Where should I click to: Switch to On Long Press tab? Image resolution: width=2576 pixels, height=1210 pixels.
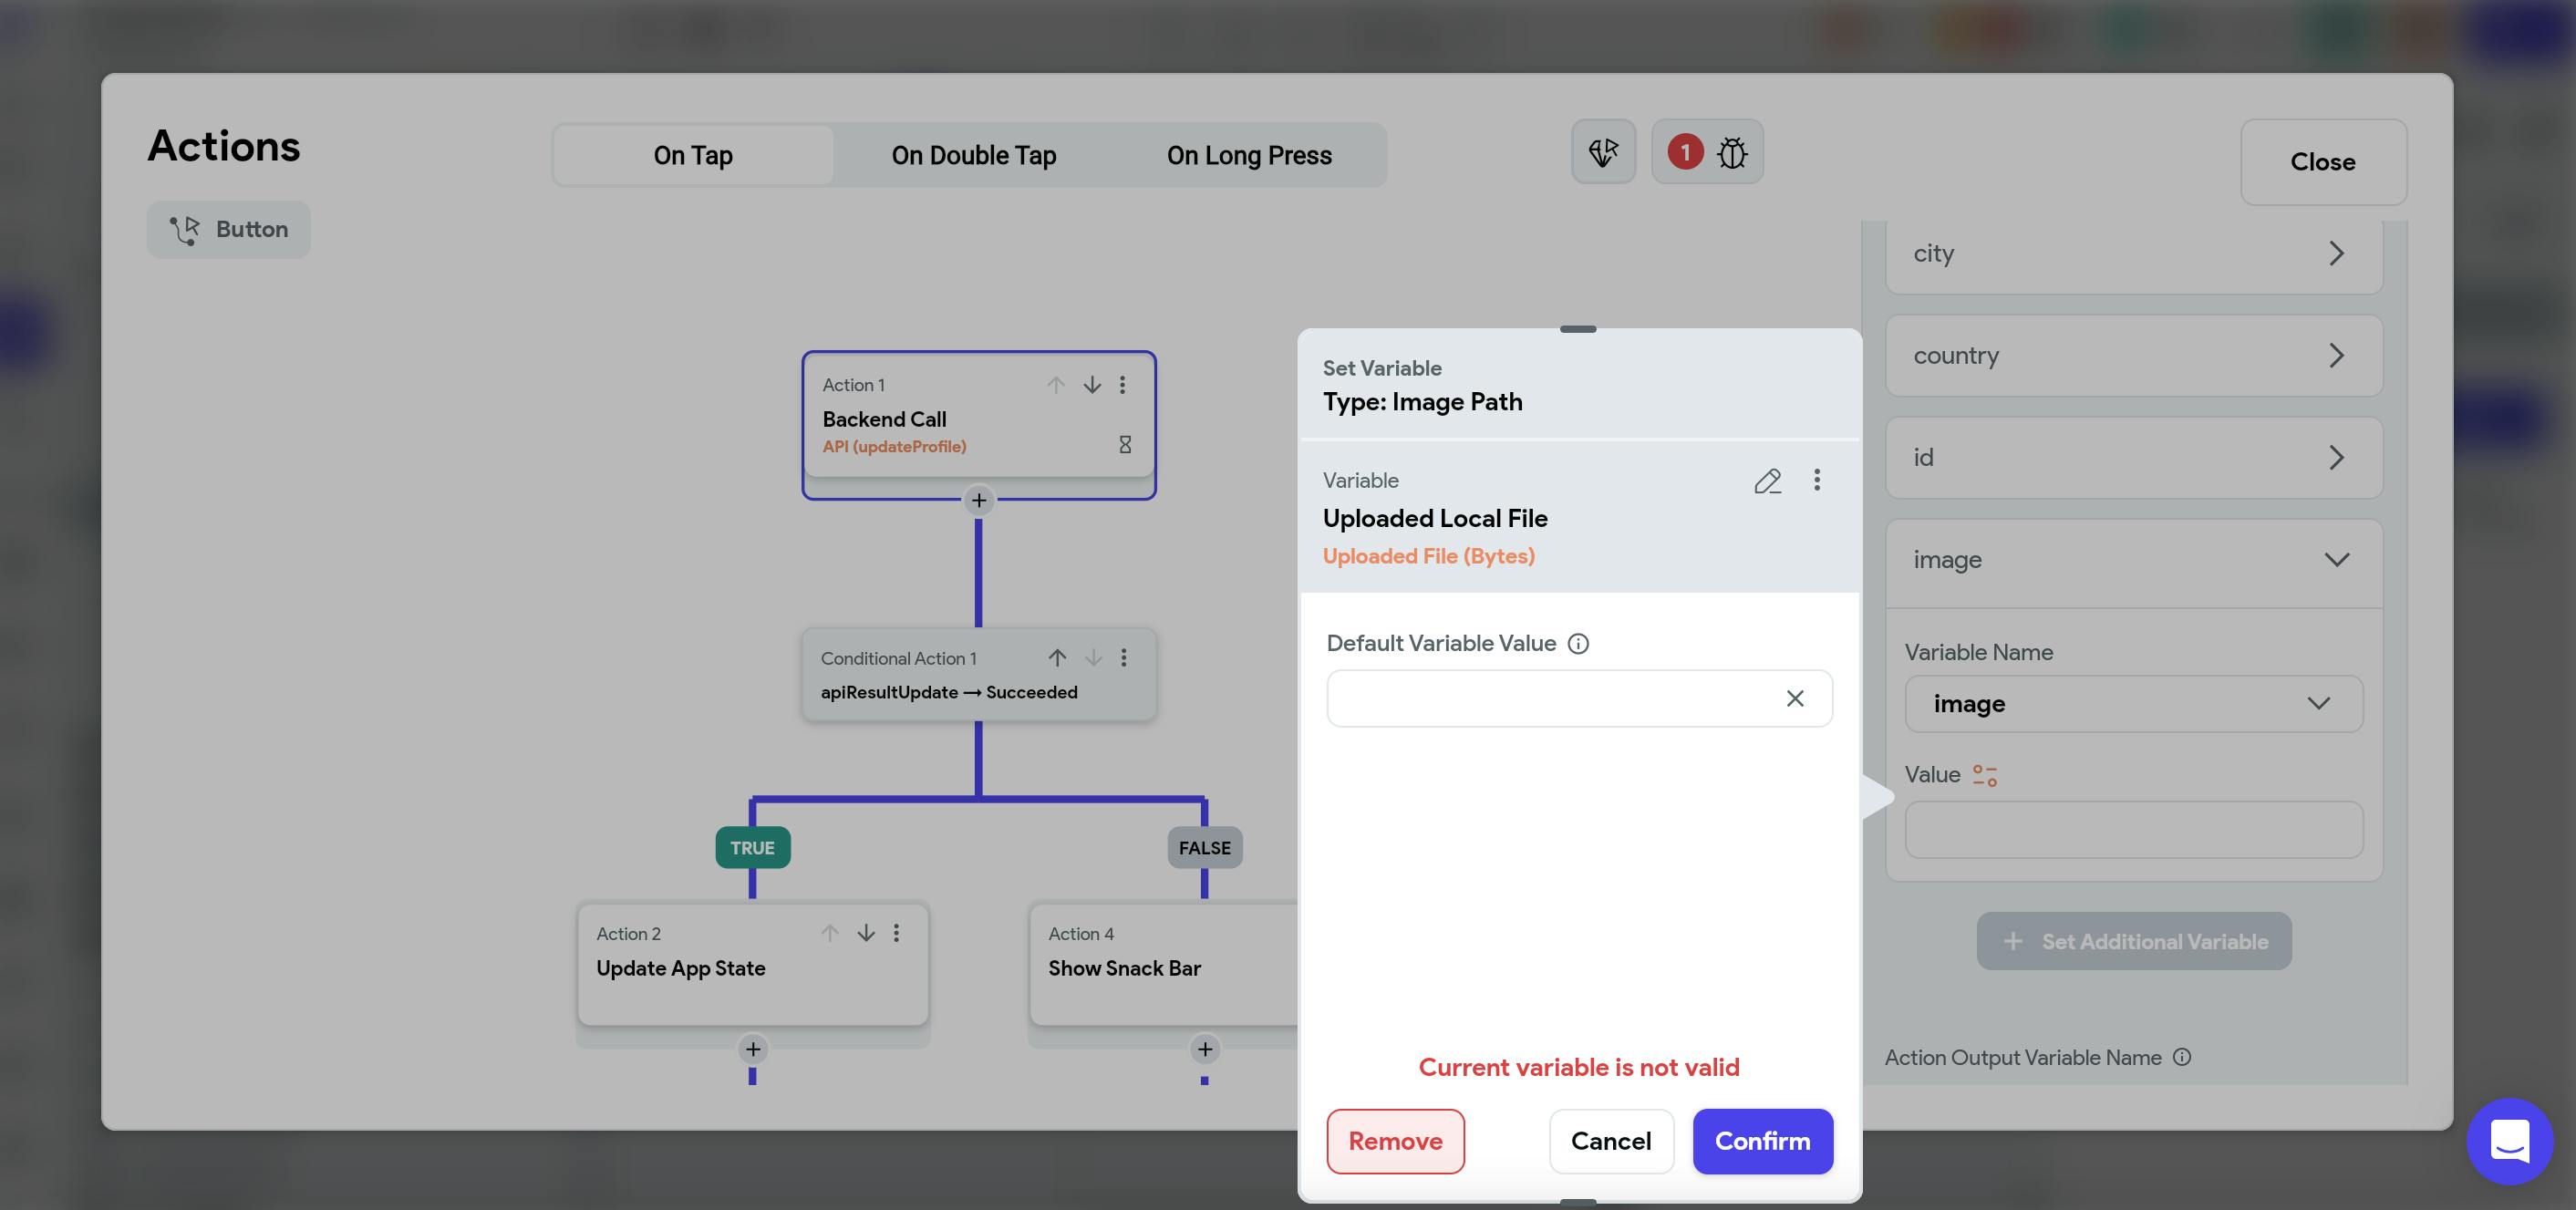click(1249, 155)
